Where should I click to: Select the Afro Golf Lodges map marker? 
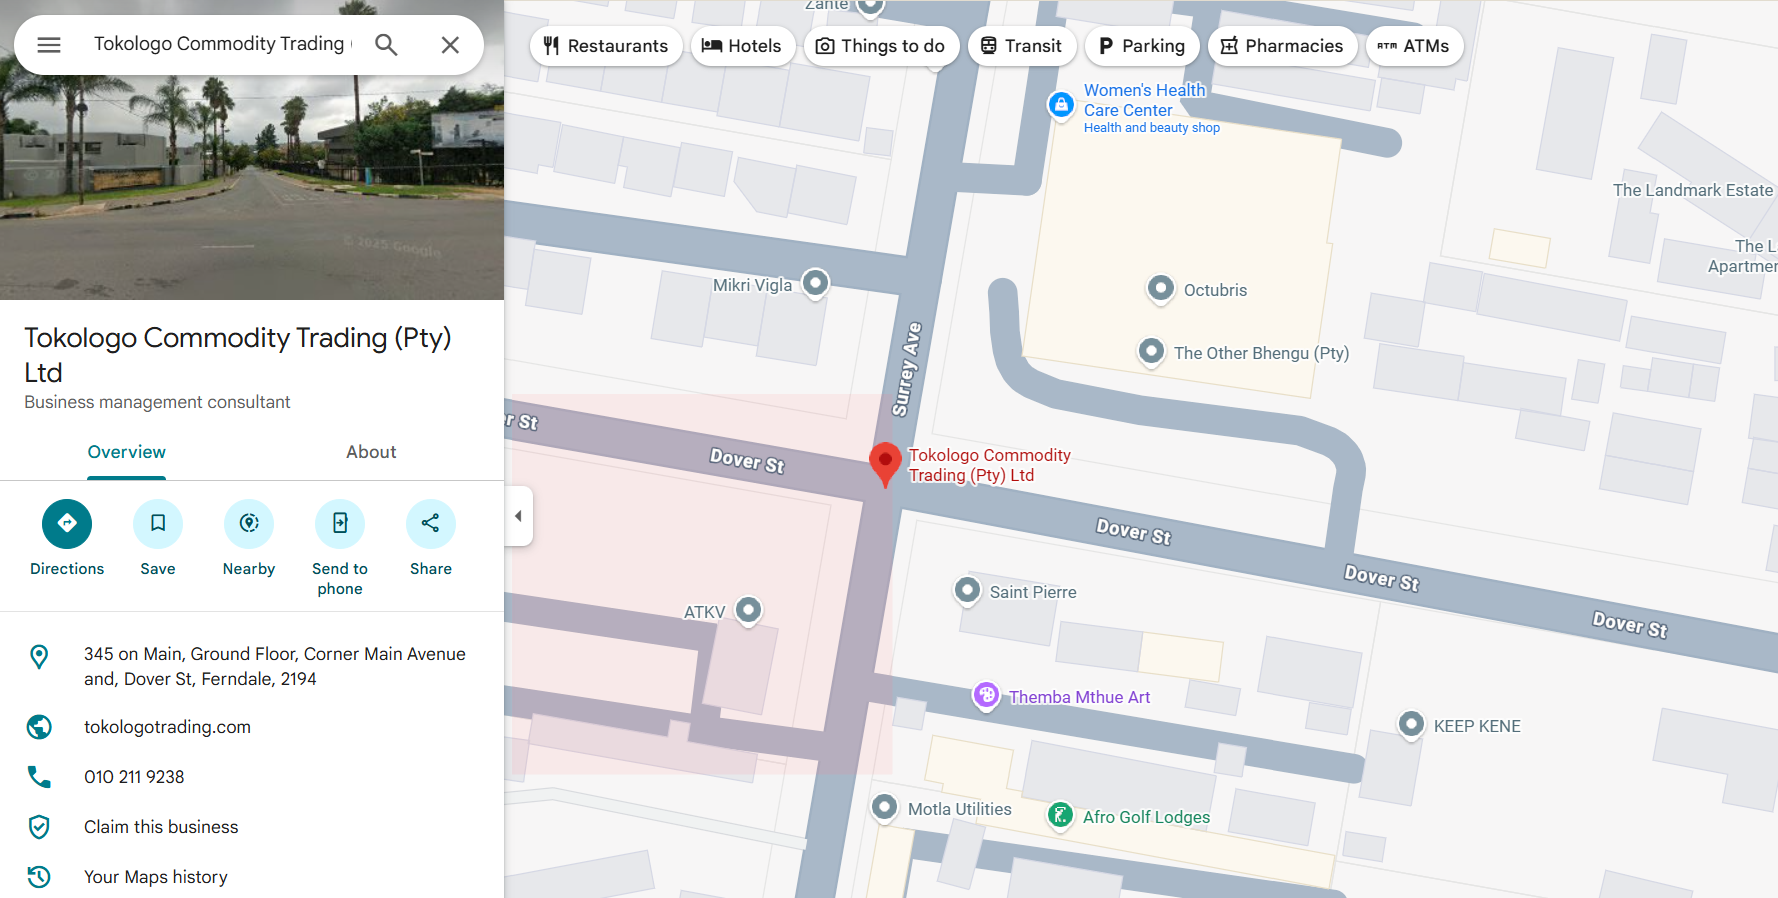coord(1061,816)
